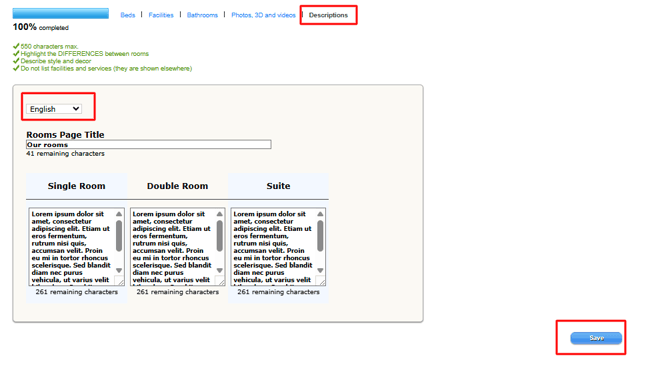Screen dimensions: 670x372
Task: Click the Rooms Page Title input field
Action: coord(149,145)
